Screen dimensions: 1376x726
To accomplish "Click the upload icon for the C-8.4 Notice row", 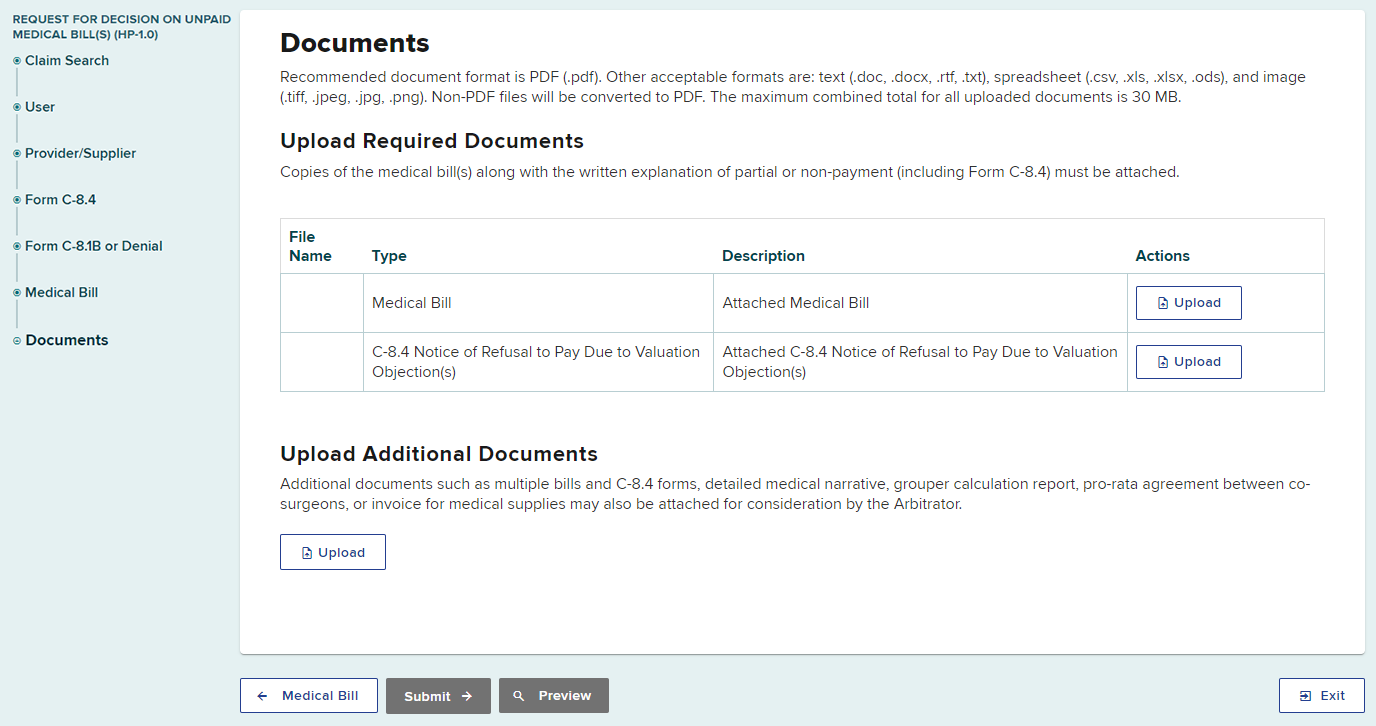I will 1163,362.
